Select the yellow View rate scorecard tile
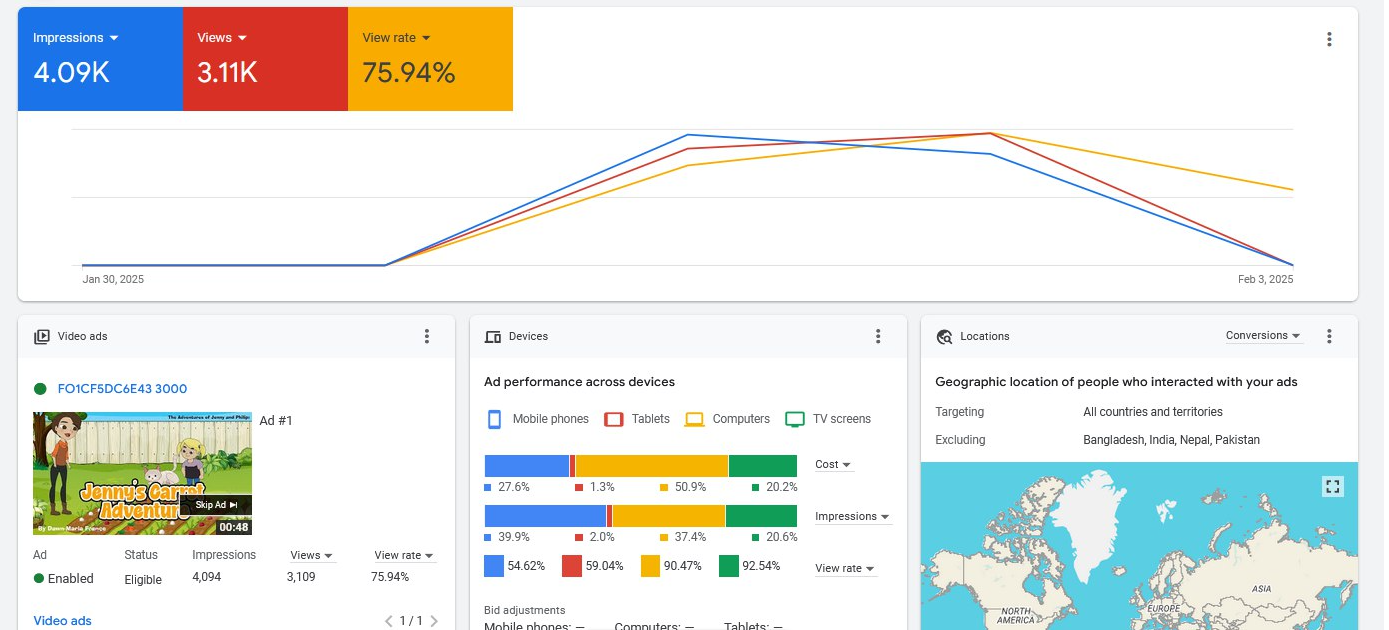 pyautogui.click(x=430, y=59)
